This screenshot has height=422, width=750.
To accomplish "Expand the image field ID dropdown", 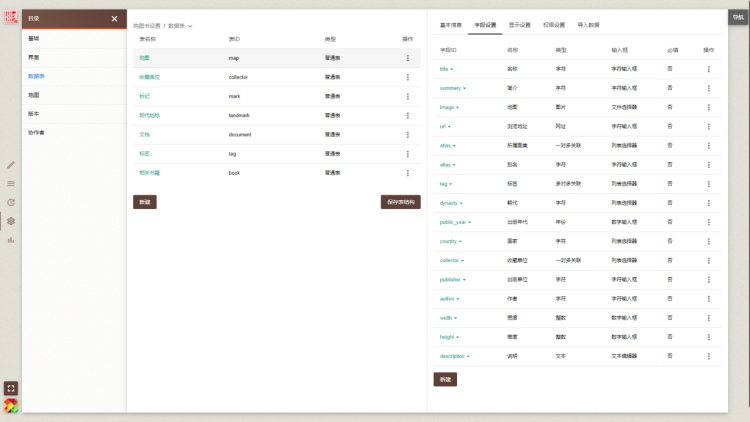I will pyautogui.click(x=458, y=108).
